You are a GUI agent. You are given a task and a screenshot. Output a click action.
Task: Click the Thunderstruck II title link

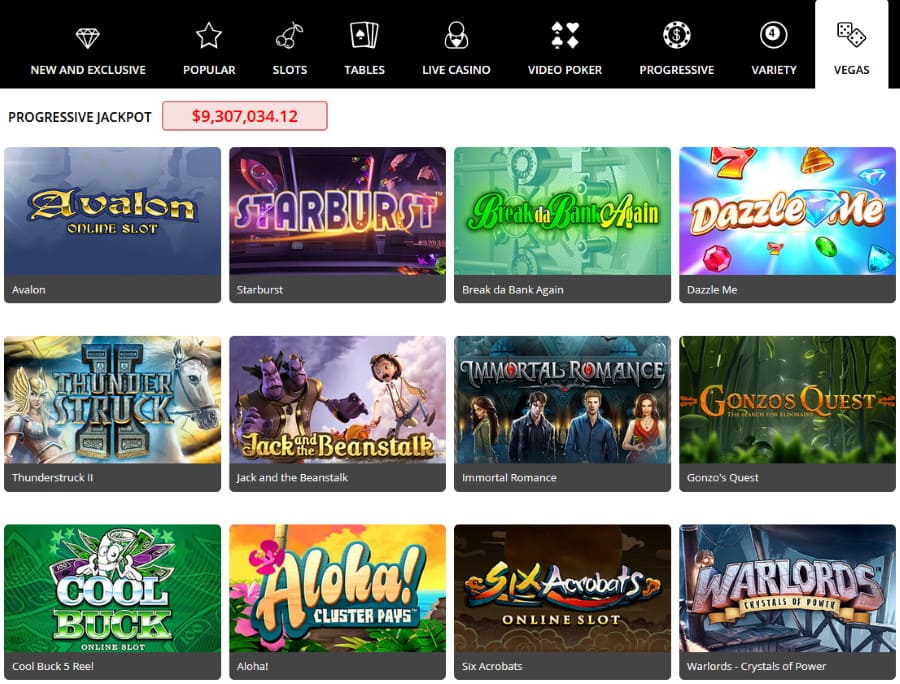(53, 477)
